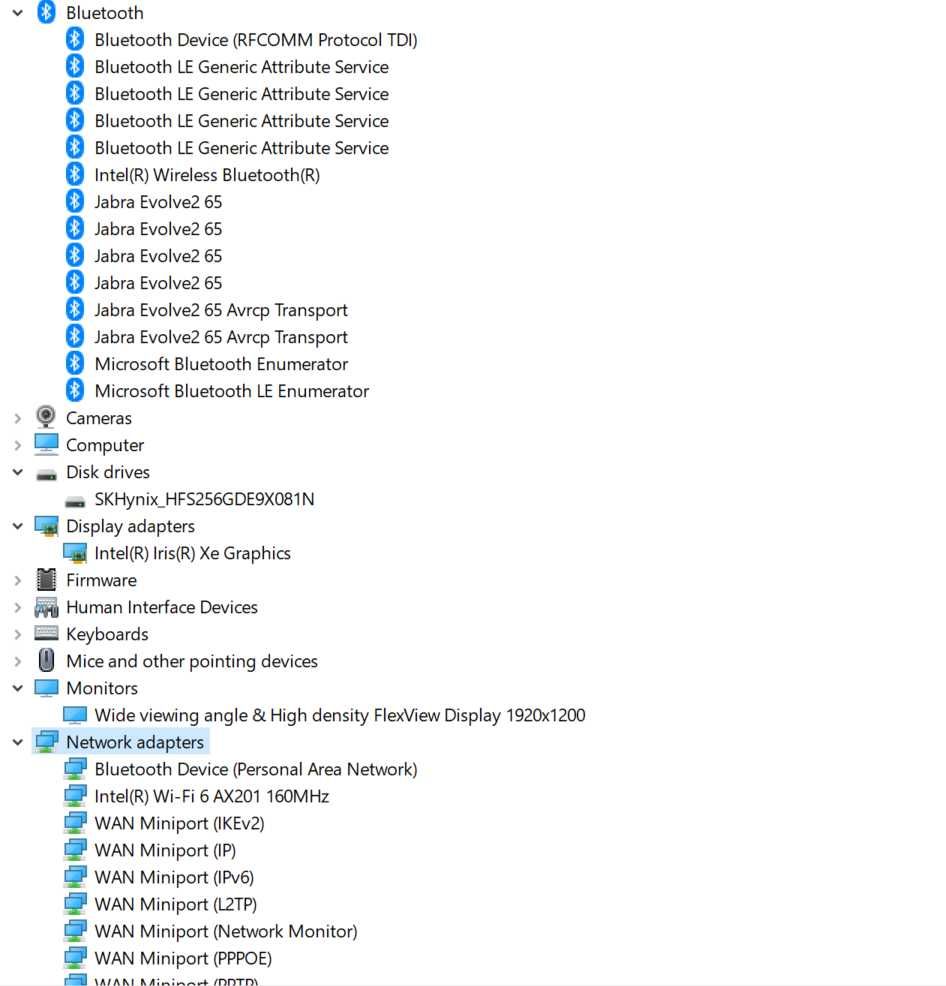
Task: Click the RFCOMM Protocol TDI Bluetooth icon
Action: tap(75, 40)
